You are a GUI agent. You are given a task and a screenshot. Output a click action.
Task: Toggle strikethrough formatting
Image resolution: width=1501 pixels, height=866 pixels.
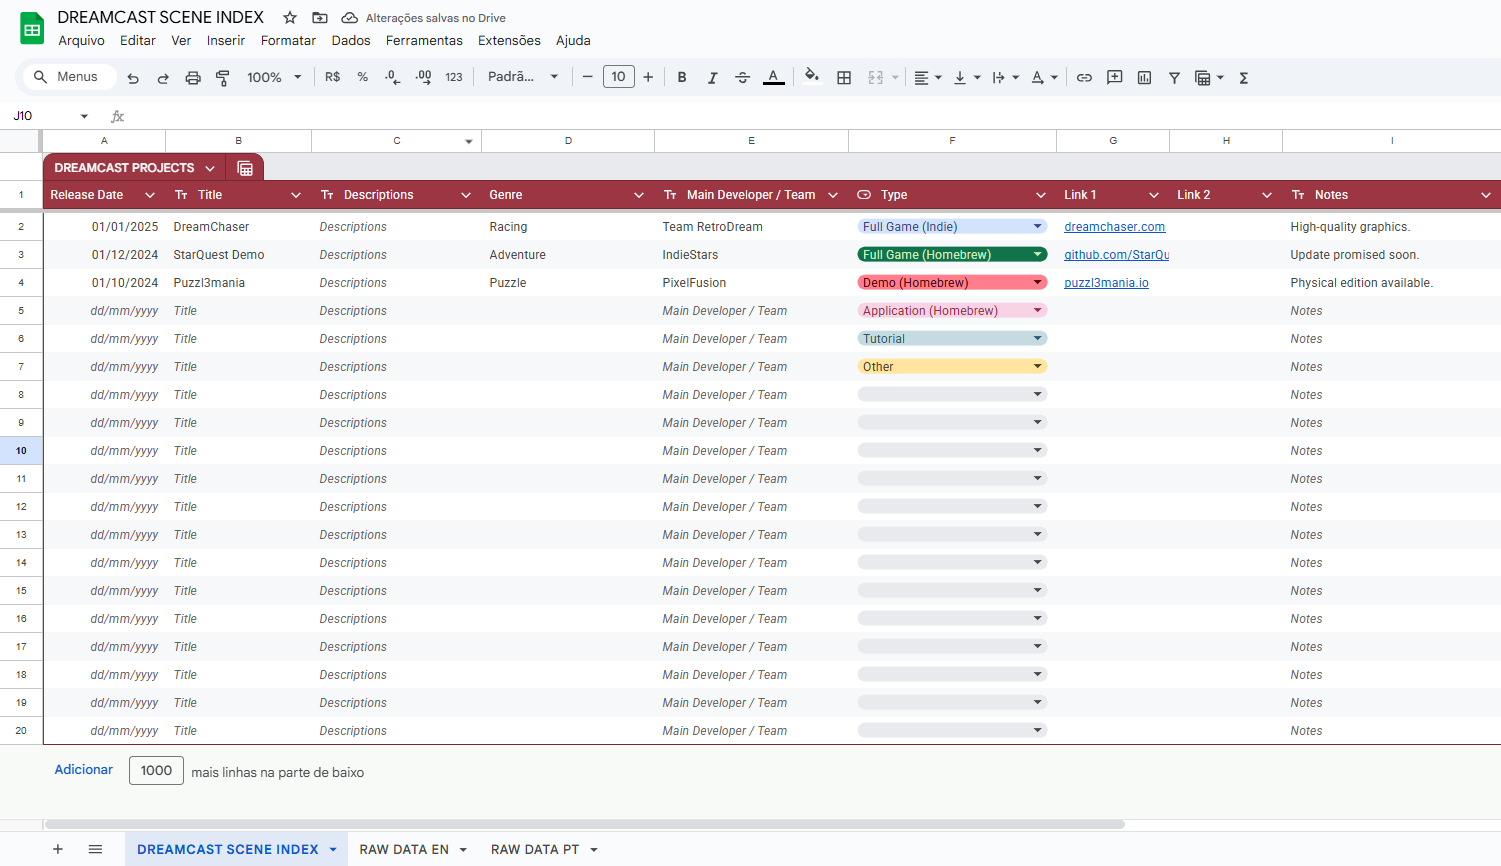point(742,77)
